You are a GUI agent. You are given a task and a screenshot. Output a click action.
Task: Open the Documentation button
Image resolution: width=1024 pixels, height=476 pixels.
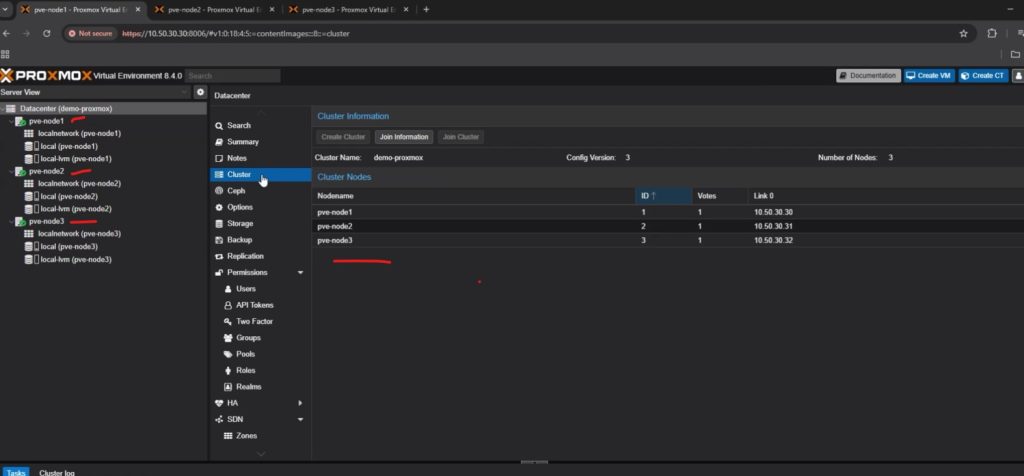coord(869,76)
